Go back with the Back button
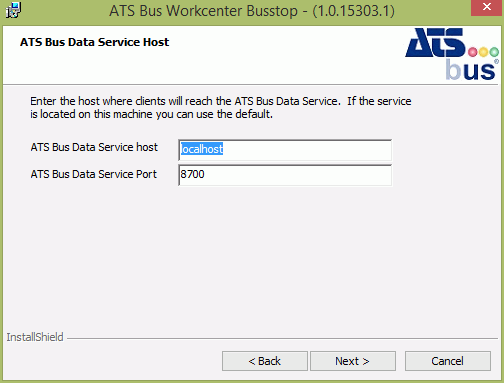The width and height of the screenshot is (504, 383). point(265,361)
